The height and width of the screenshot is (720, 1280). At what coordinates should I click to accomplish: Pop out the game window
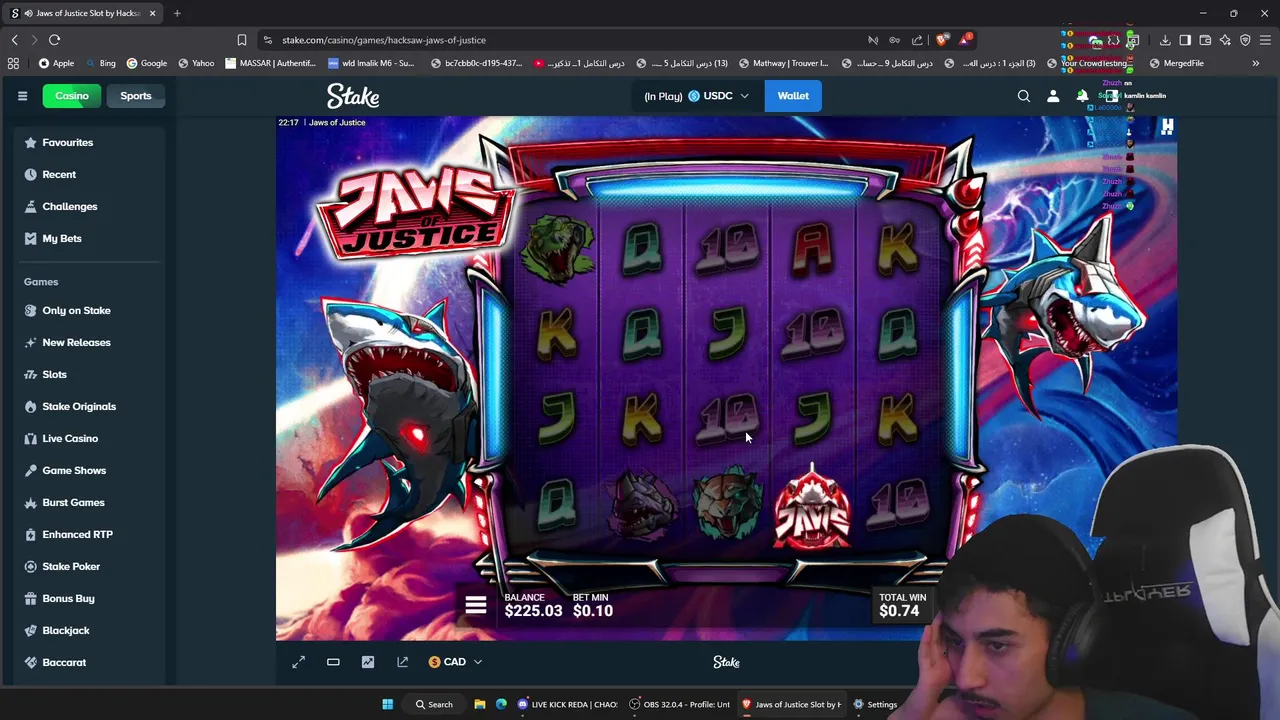coord(402,662)
